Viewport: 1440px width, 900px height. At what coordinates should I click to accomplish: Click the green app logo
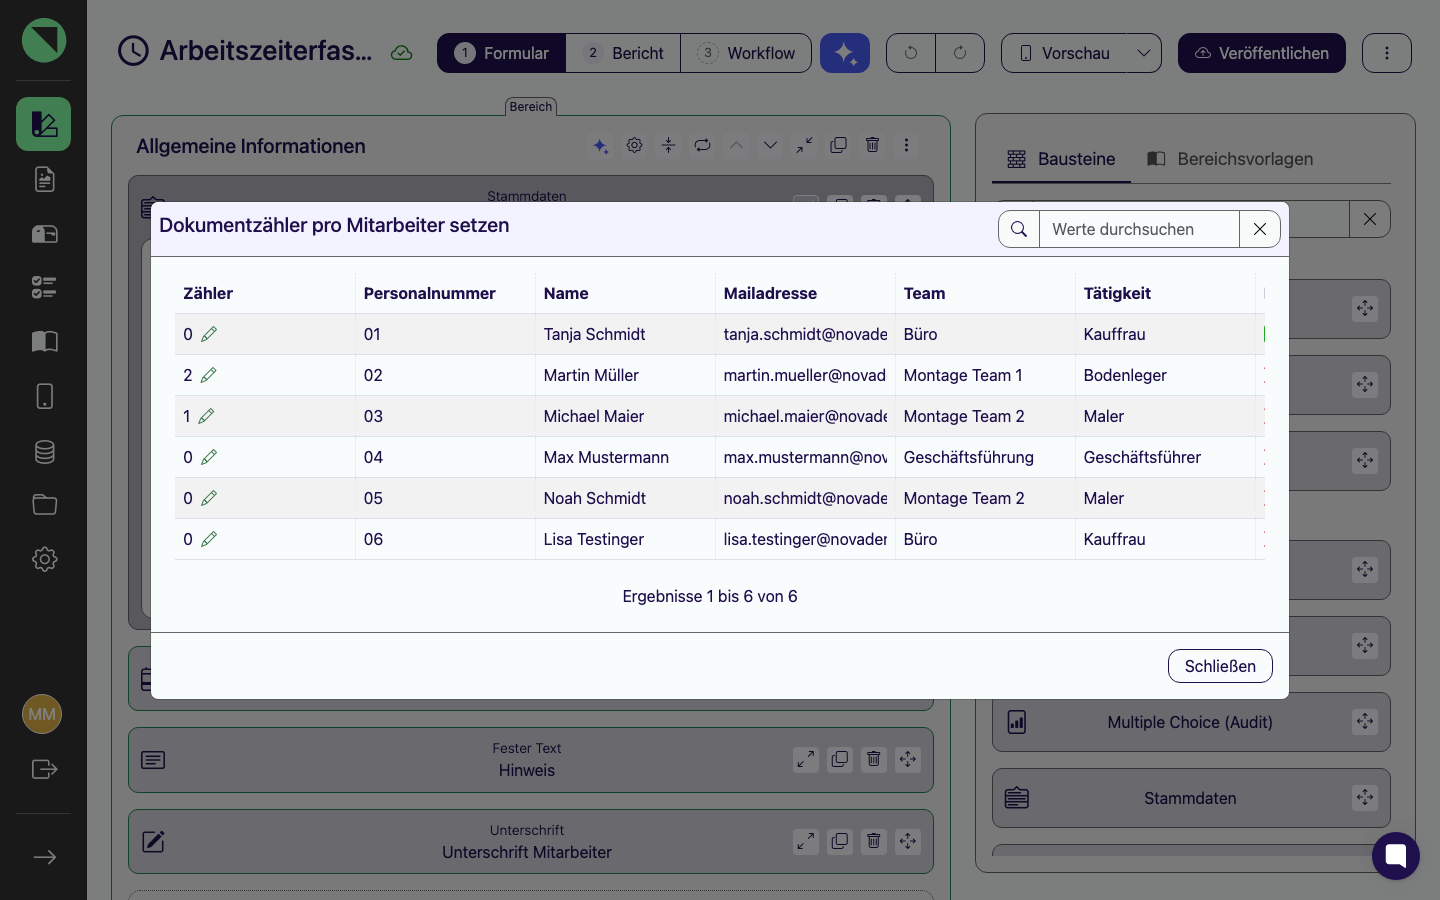[x=44, y=40]
